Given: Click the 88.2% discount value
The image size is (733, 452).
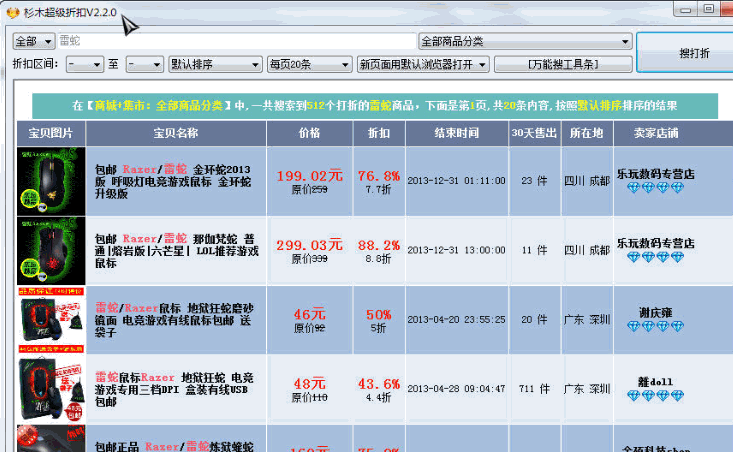Looking at the screenshot, I should point(379,245).
